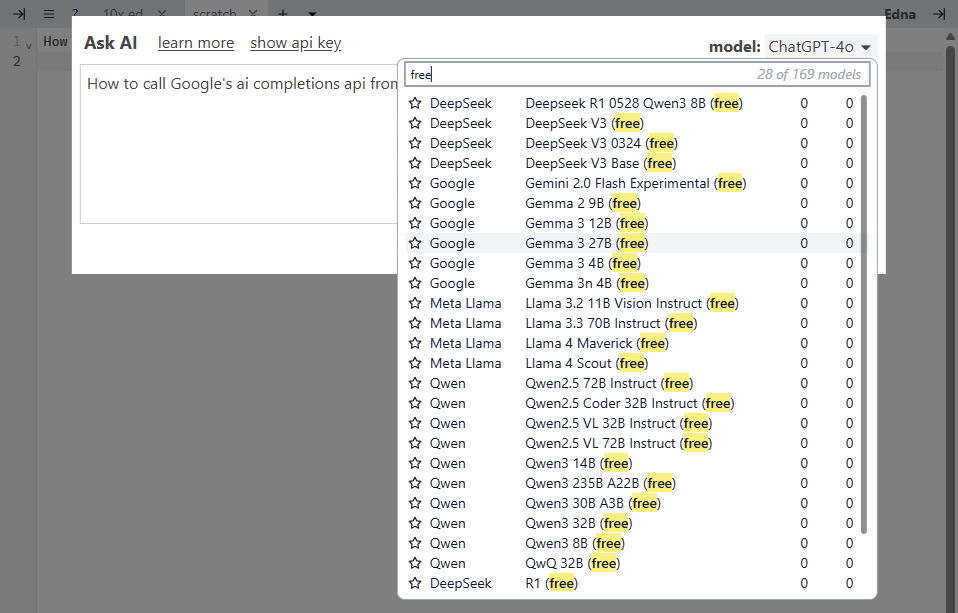The image size is (958, 613).
Task: Choose the Gemma 3 27B model name
Action: (587, 243)
